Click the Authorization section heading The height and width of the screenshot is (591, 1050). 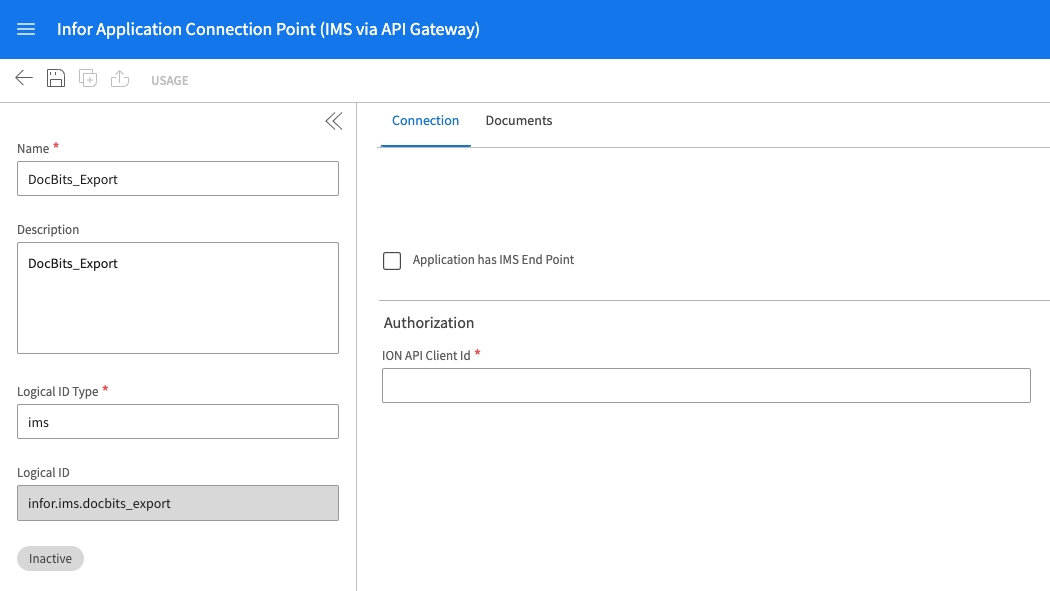coord(429,323)
